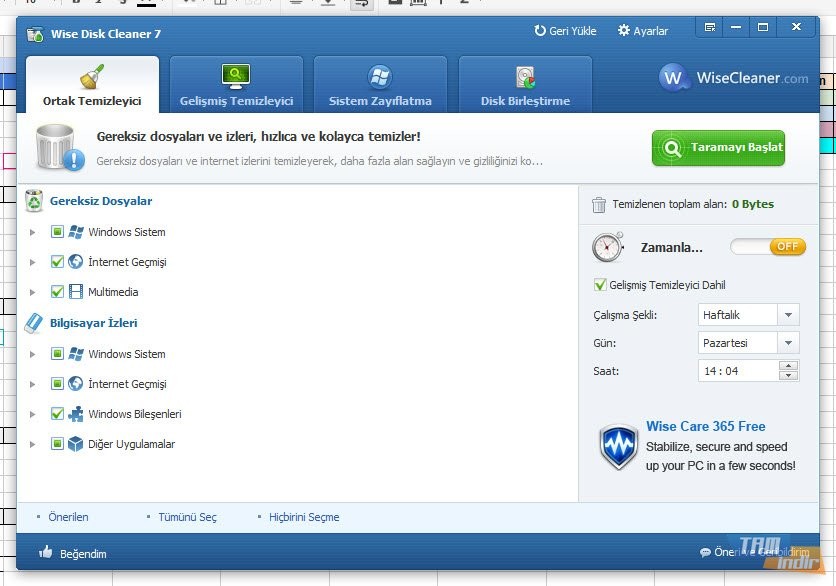Click the 0 Bytes cleaned value
The width and height of the screenshot is (836, 586).
pyautogui.click(x=753, y=204)
